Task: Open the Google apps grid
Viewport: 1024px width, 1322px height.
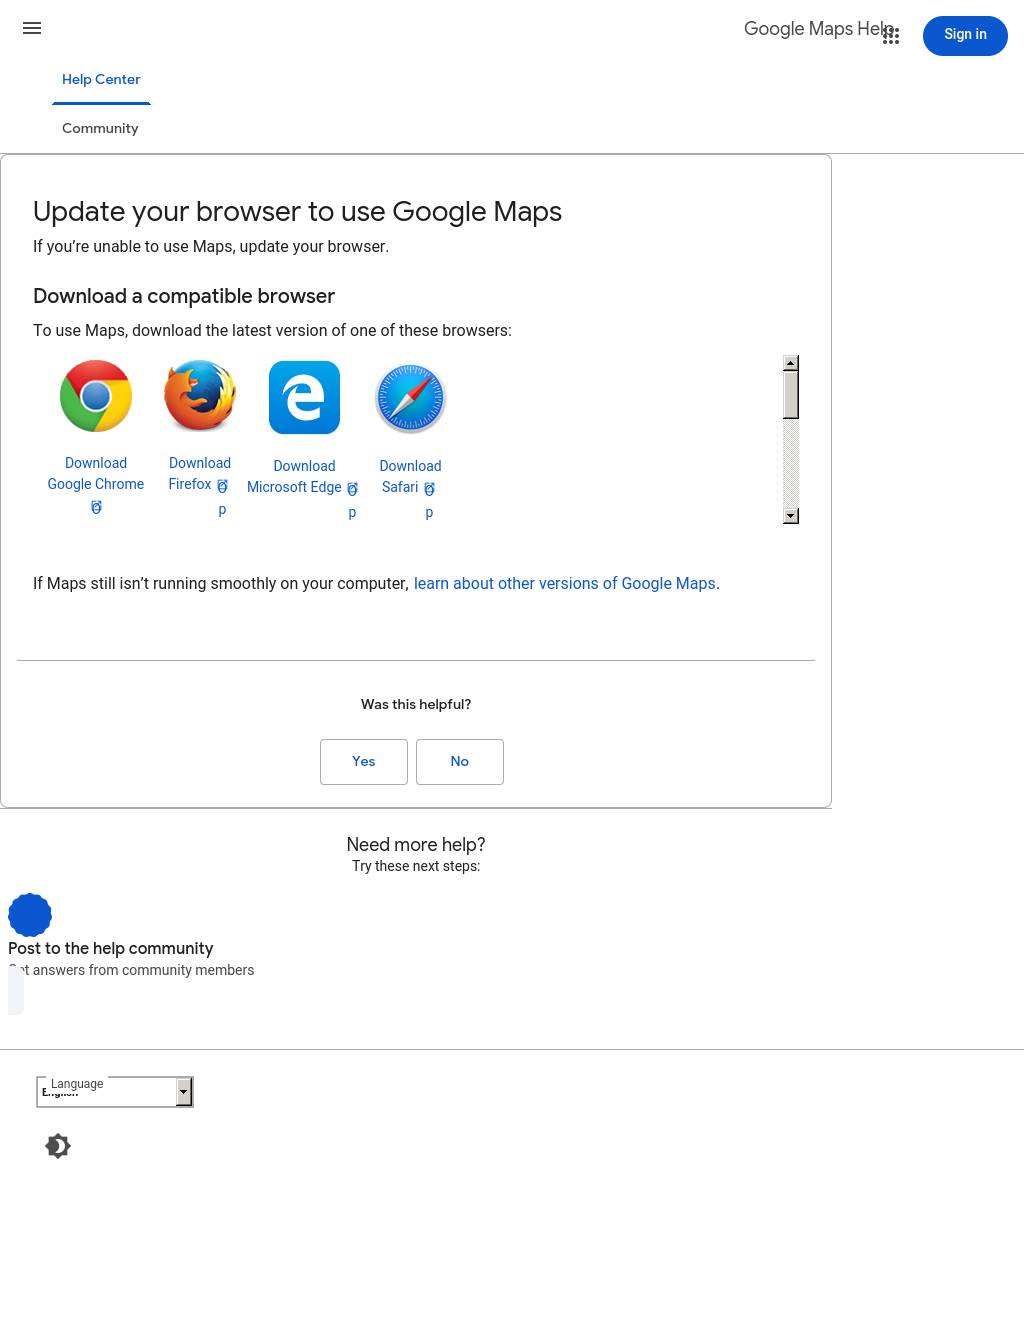Action: (891, 37)
